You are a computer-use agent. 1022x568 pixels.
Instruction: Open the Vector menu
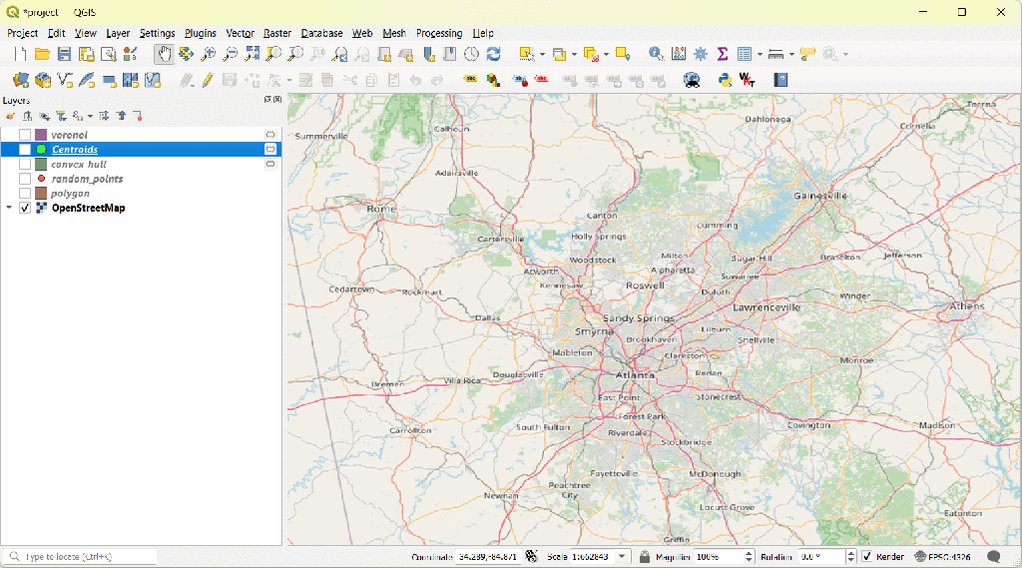[x=240, y=33]
